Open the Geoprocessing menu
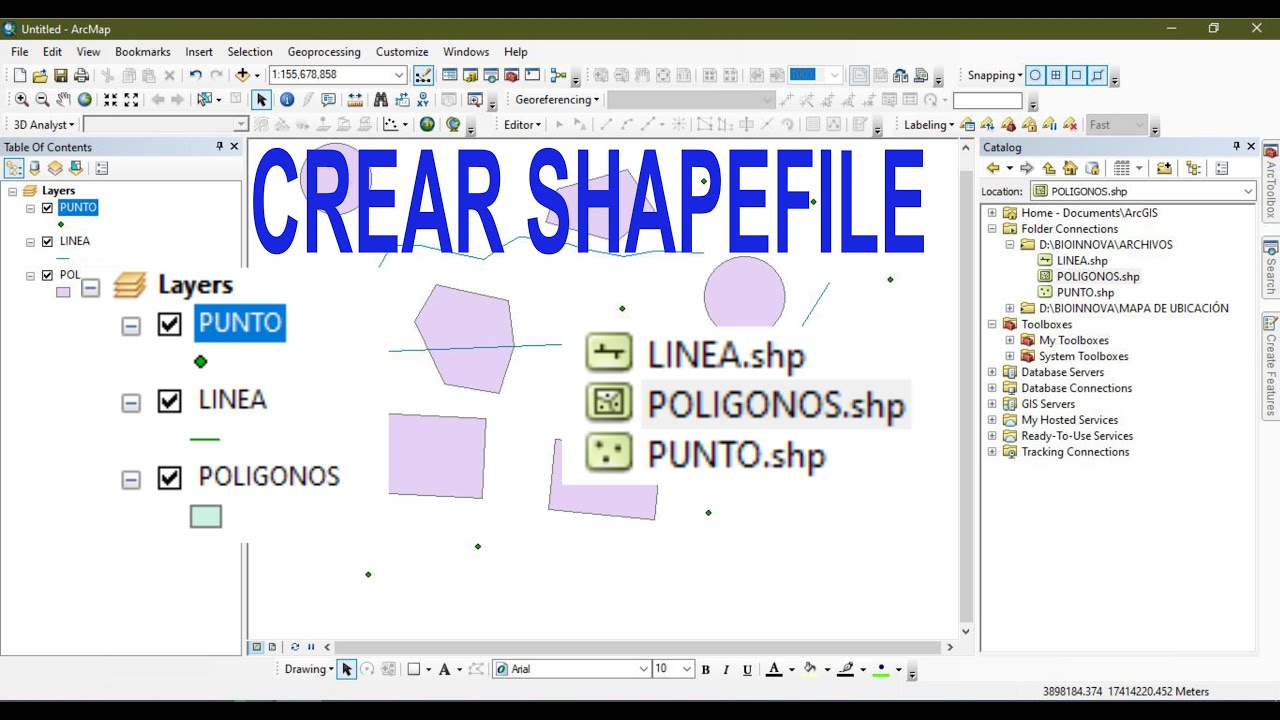The height and width of the screenshot is (720, 1280). click(324, 52)
